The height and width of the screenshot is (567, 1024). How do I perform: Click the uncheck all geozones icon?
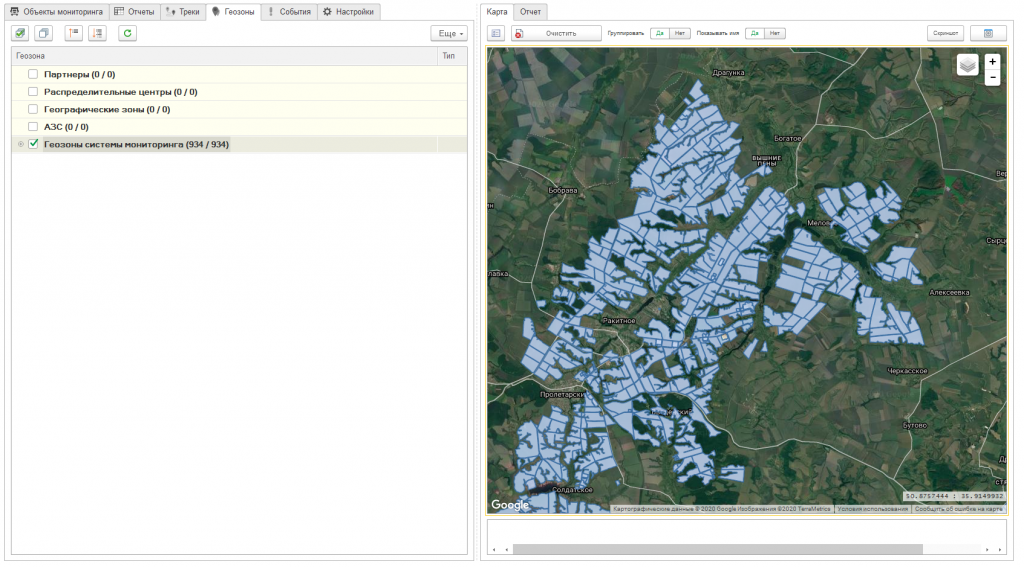(x=44, y=33)
